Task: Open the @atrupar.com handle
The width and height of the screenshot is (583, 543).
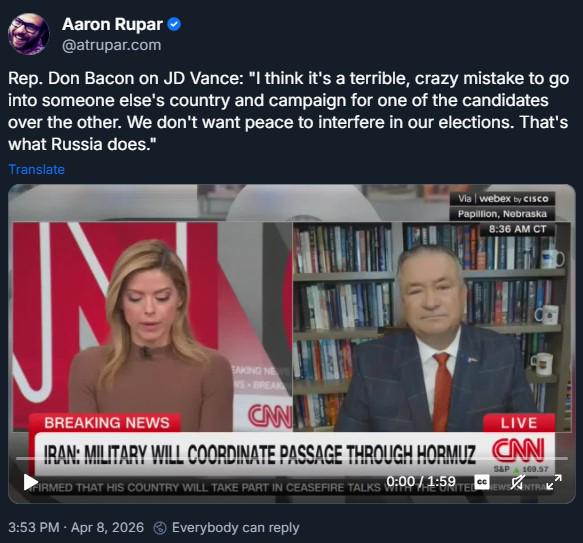Action: pyautogui.click(x=112, y=45)
